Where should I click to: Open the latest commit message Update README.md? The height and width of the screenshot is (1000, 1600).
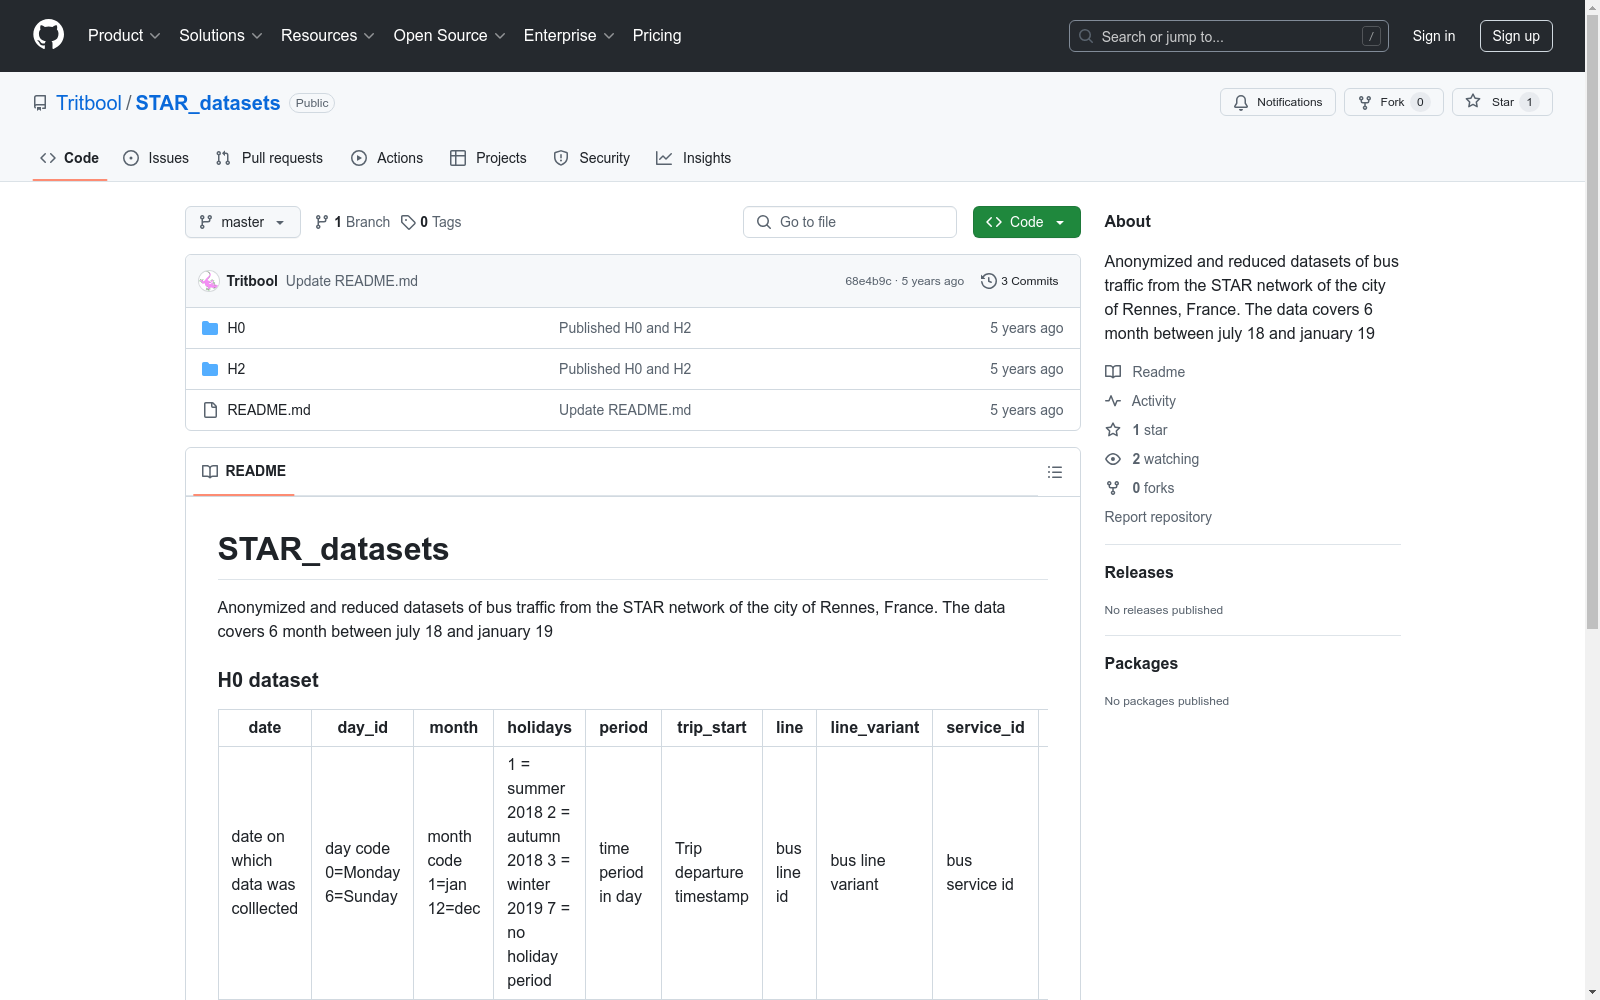[352, 281]
